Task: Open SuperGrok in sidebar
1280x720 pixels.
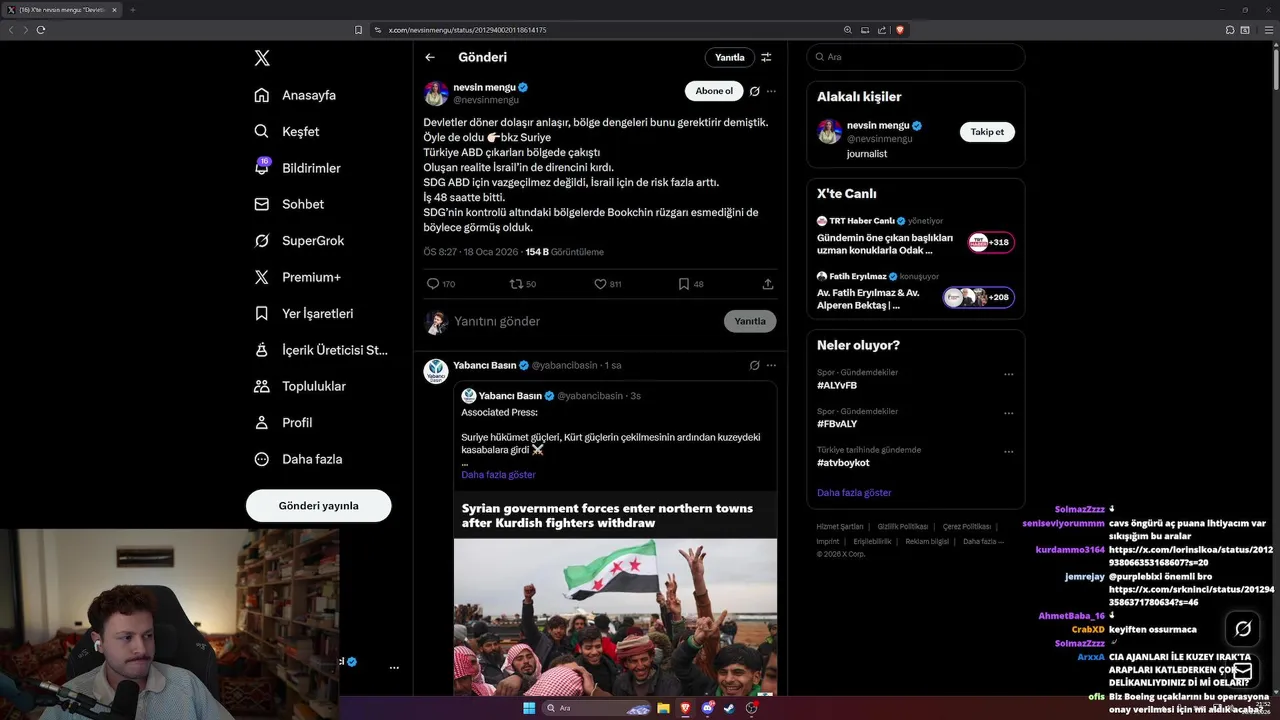Action: pyautogui.click(x=299, y=241)
